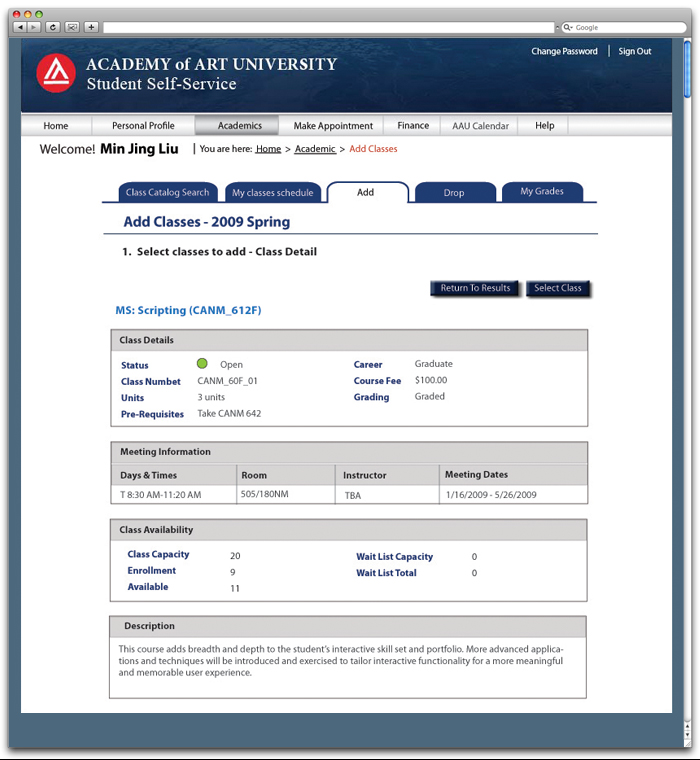Follow the Academic breadcrumb link
The height and width of the screenshot is (760, 700).
315,149
